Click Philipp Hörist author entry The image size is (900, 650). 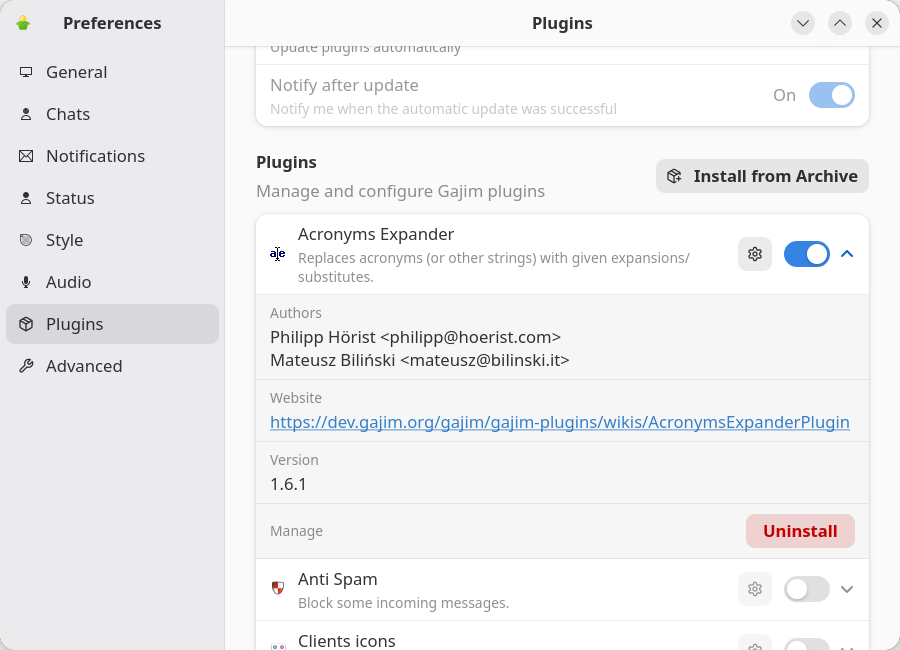pyautogui.click(x=416, y=337)
